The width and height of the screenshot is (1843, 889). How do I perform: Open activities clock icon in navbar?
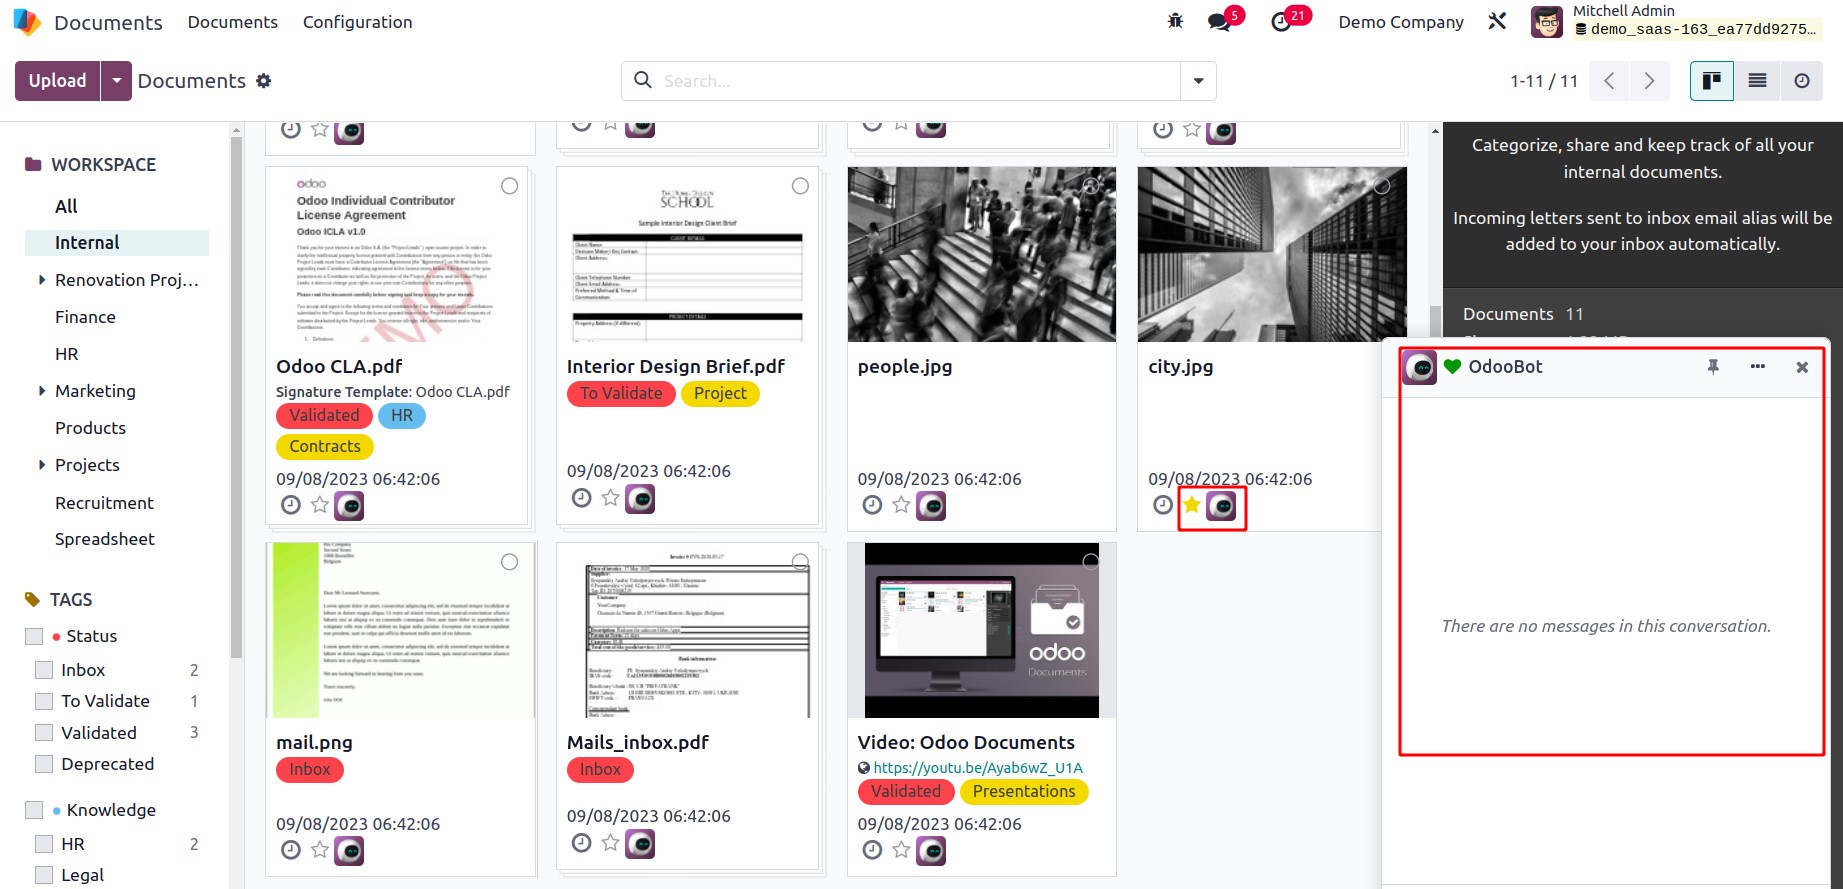click(x=1281, y=22)
